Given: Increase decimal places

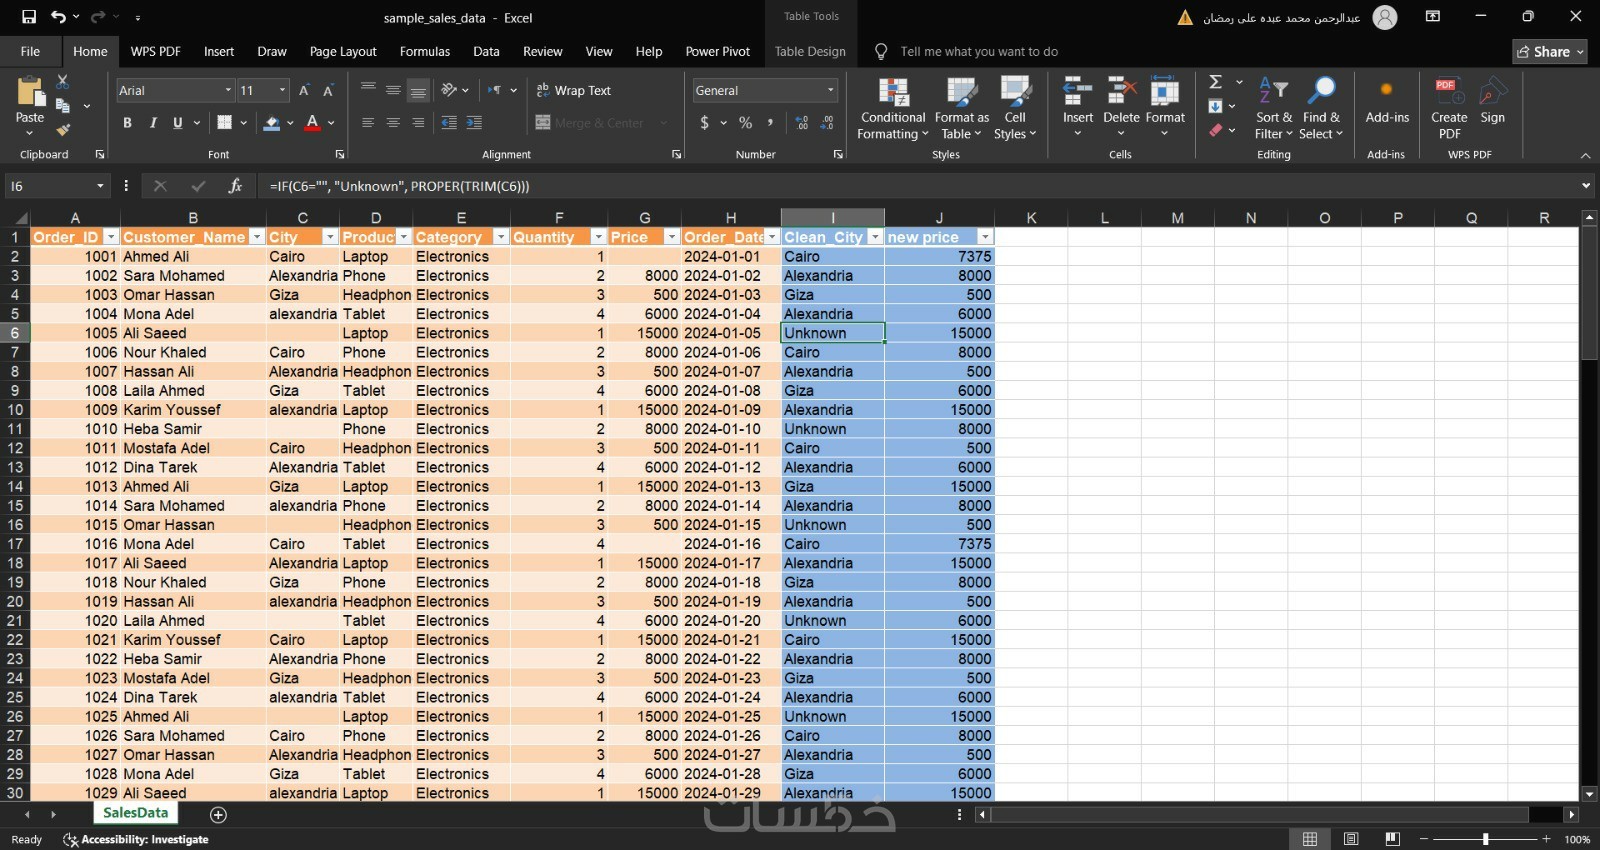Looking at the screenshot, I should (802, 122).
